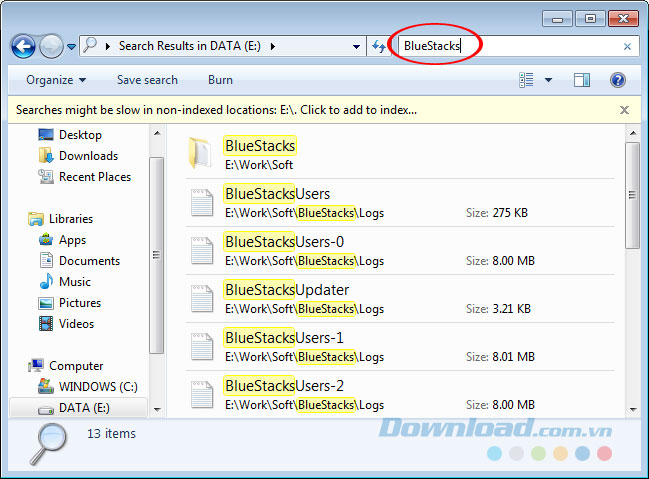The width and height of the screenshot is (649, 479).
Task: Select the BlueStacksUpdater file
Action: click(x=286, y=290)
